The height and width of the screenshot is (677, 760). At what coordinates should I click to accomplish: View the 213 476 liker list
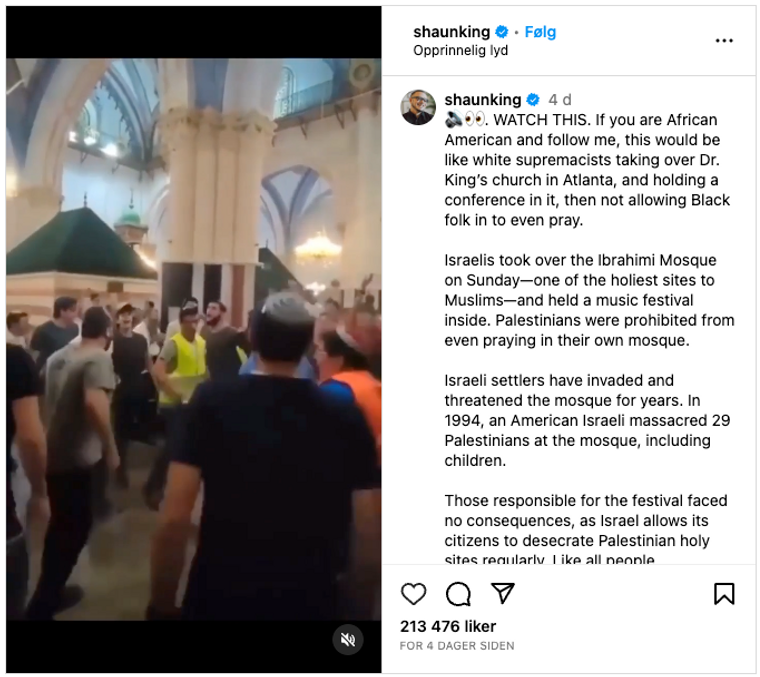click(448, 626)
